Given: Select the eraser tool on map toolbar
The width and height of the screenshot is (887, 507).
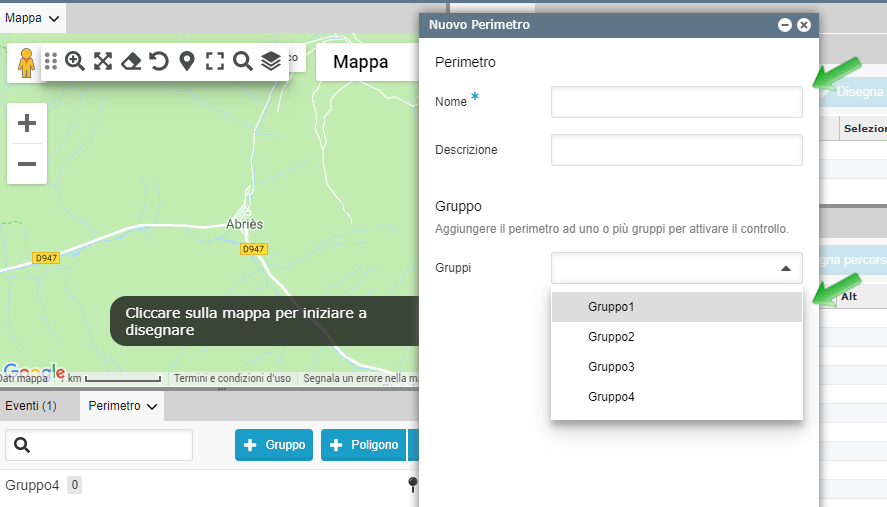Looking at the screenshot, I should (x=131, y=61).
